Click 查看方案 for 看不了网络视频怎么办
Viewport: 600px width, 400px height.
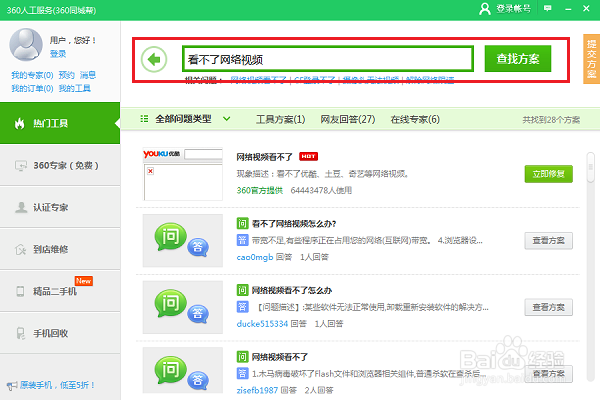tap(548, 241)
